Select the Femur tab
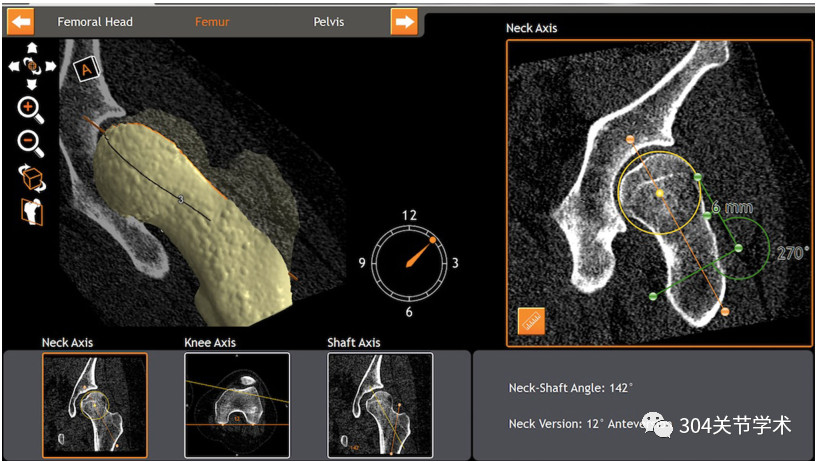The height and width of the screenshot is (462, 819). pos(212,22)
